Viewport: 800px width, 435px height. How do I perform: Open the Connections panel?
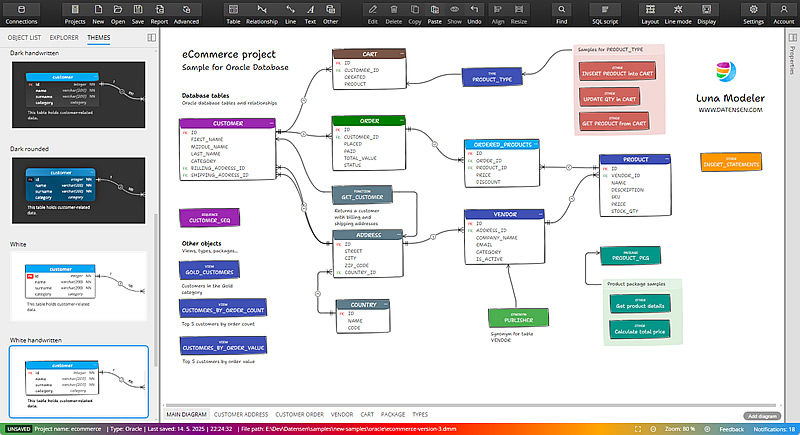(x=21, y=14)
